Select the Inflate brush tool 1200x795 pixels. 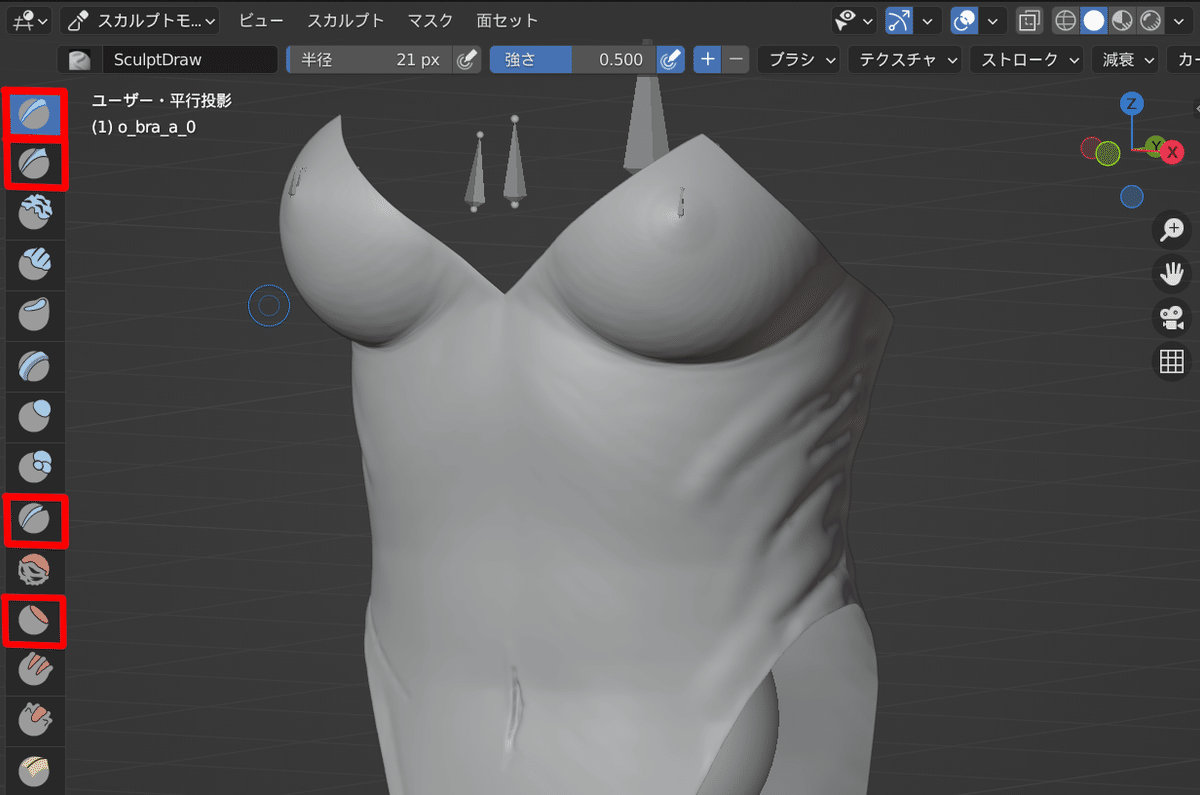click(35, 416)
